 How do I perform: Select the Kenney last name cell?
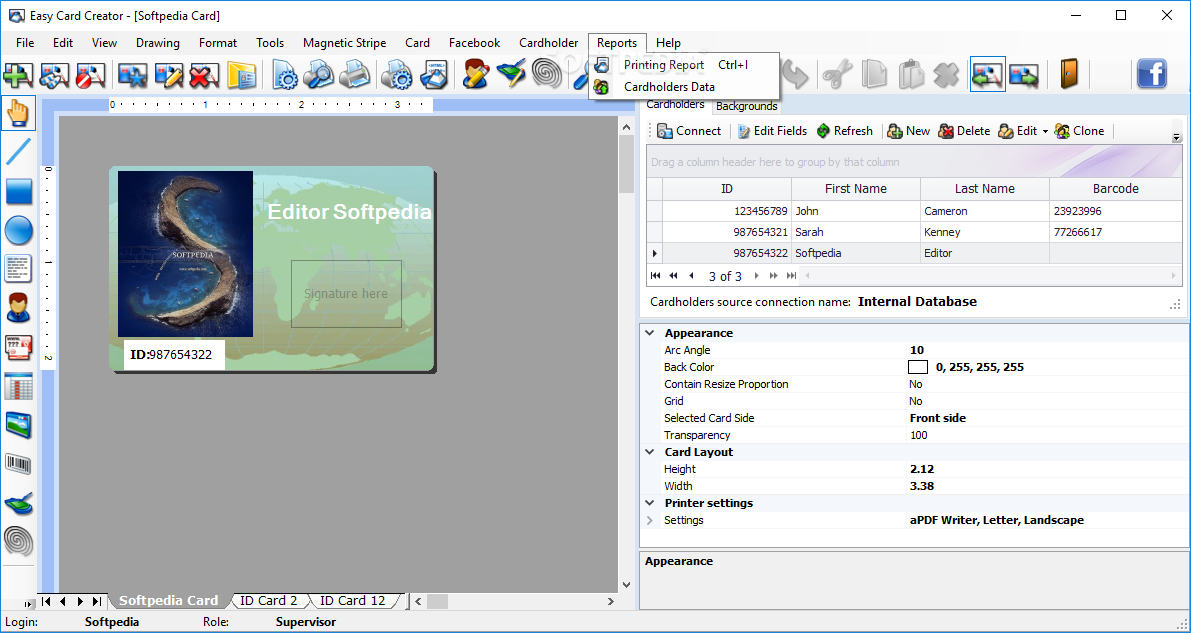[x=984, y=232]
